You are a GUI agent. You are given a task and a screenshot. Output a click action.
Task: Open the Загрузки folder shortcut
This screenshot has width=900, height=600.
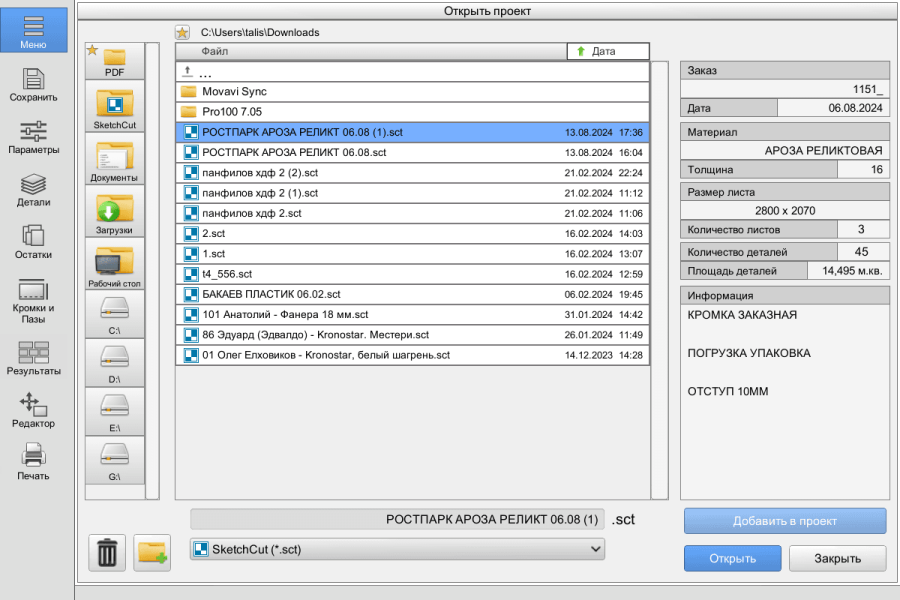[115, 212]
